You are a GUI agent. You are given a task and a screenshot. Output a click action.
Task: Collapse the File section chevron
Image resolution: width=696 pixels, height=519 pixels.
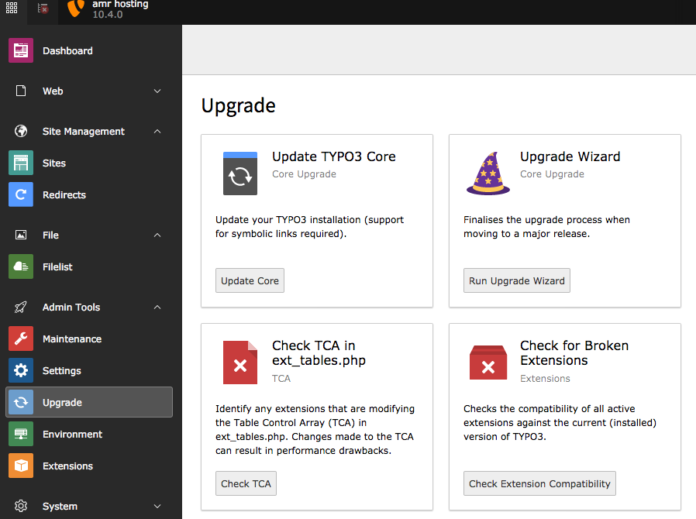157,235
